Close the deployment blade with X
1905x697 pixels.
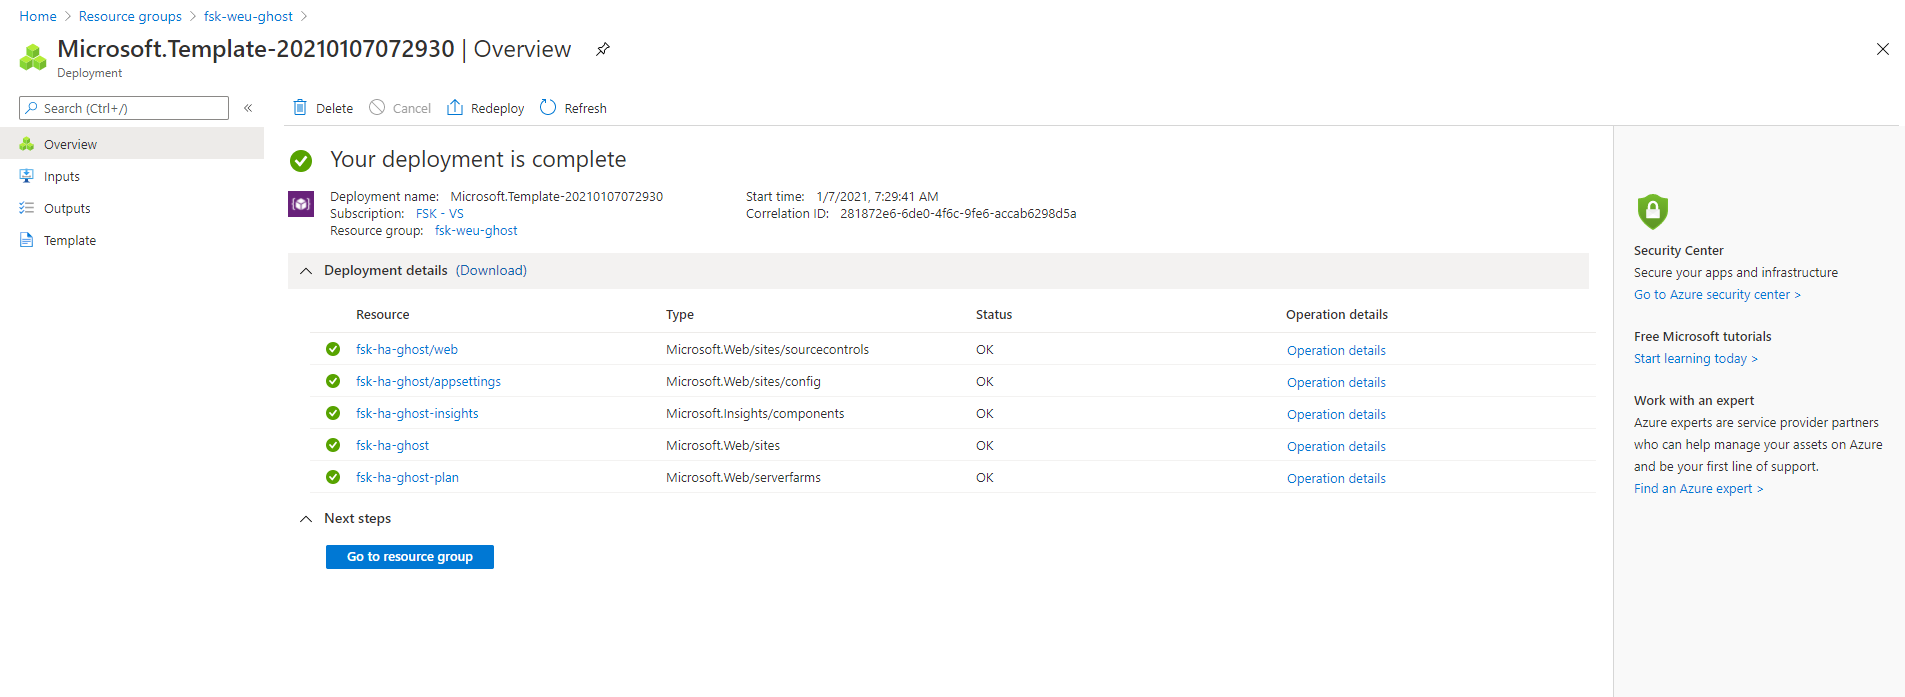pyautogui.click(x=1883, y=49)
